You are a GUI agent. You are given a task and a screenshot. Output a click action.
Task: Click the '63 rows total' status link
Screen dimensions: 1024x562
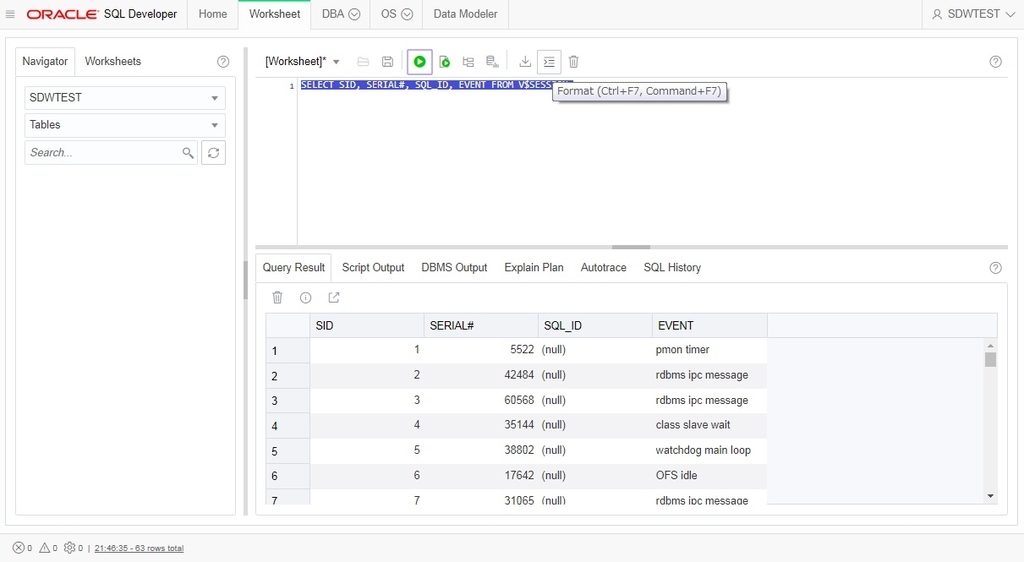[x=138, y=548]
